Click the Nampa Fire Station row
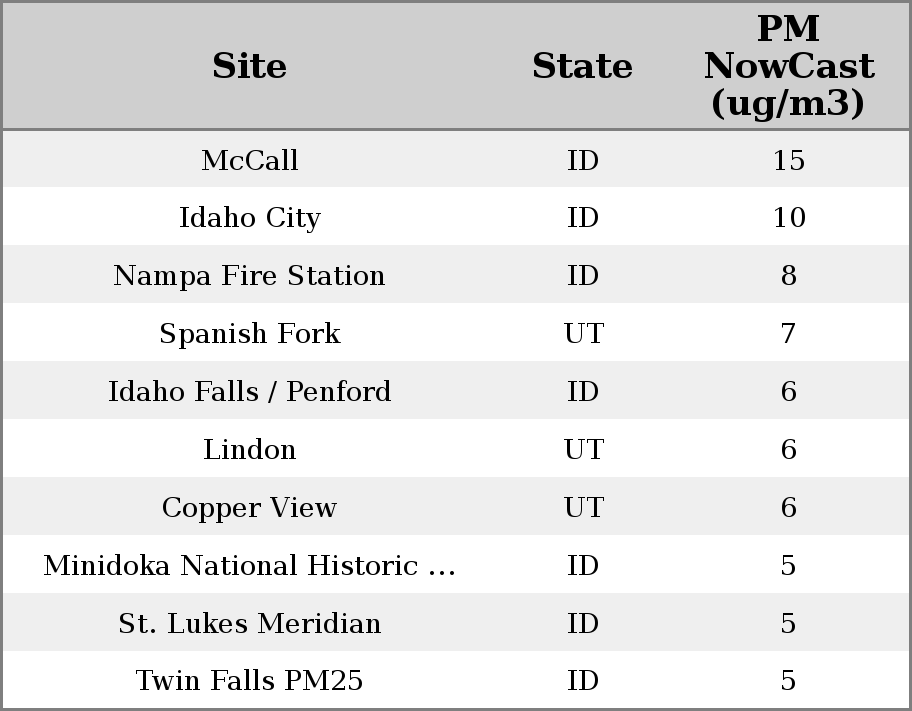 pyautogui.click(x=249, y=276)
